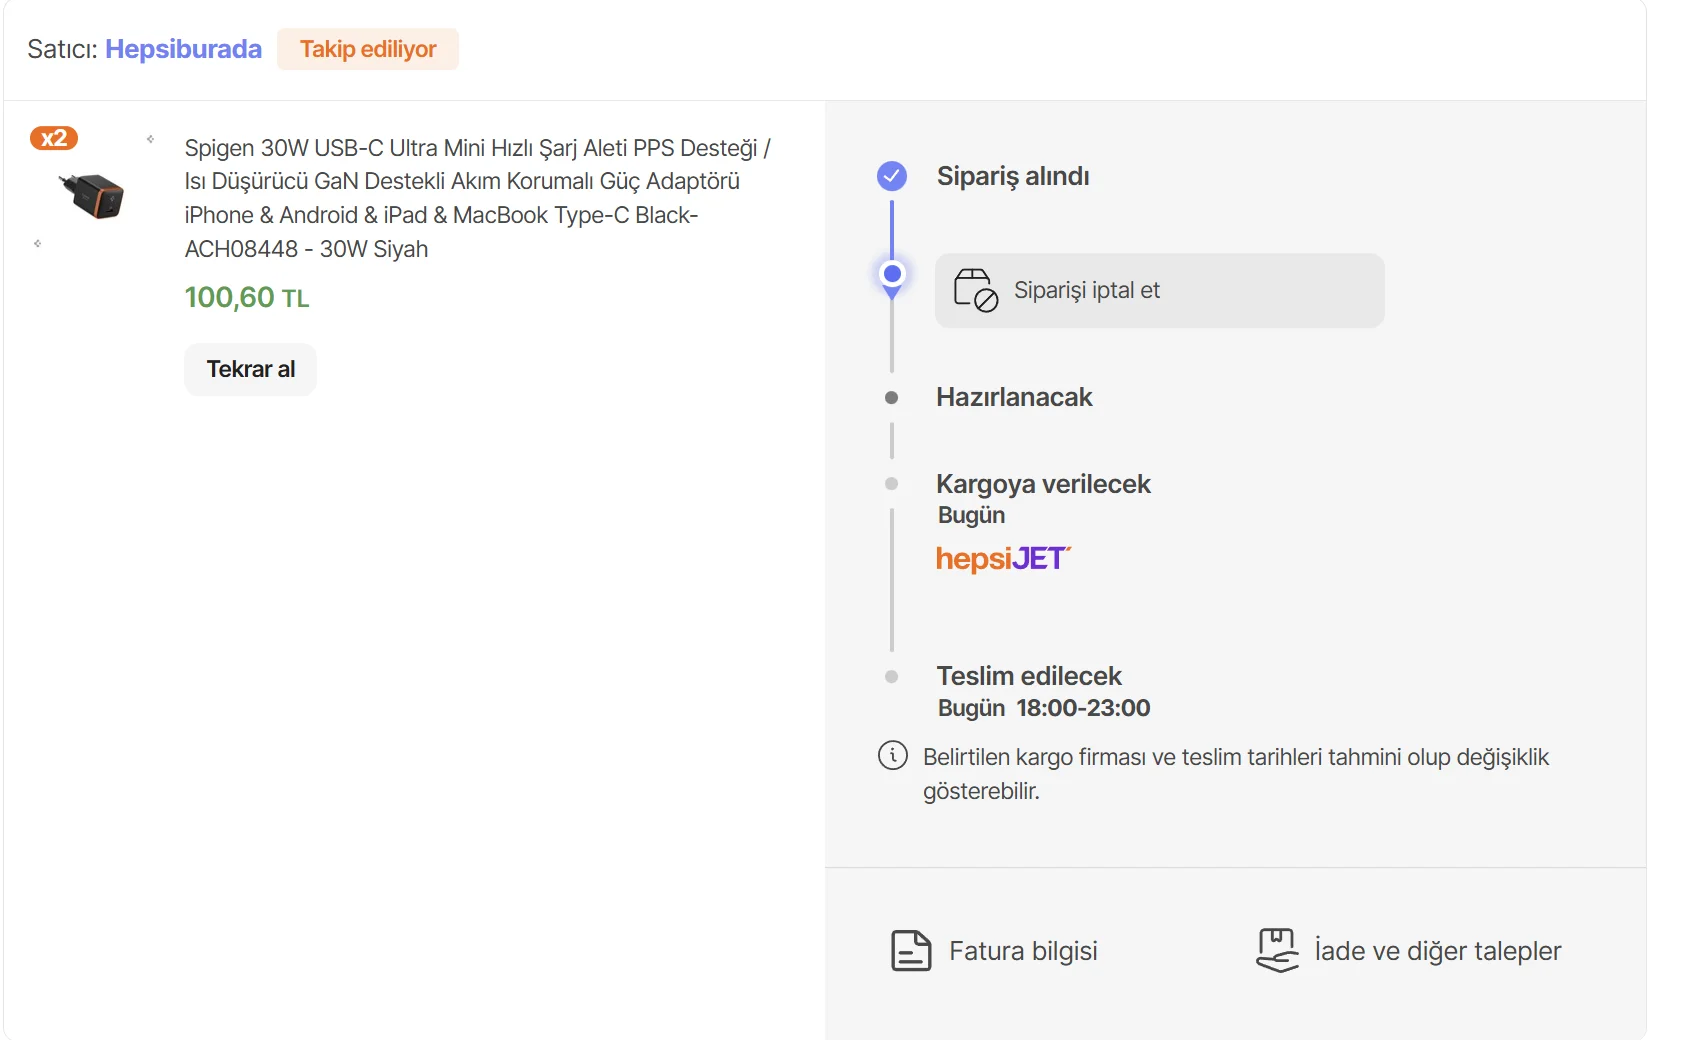This screenshot has height=1040, width=1683.
Task: Click the blue order received checkmark
Action: coord(892,176)
